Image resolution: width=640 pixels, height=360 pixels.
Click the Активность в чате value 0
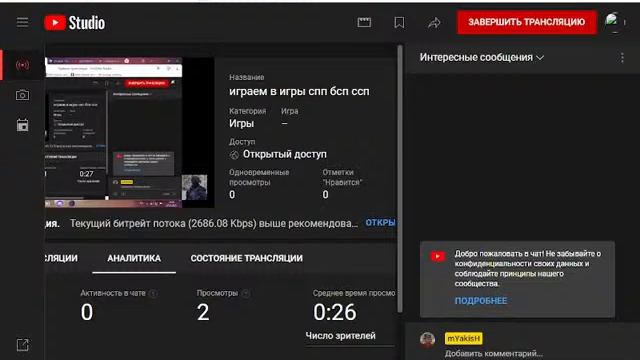(87, 312)
